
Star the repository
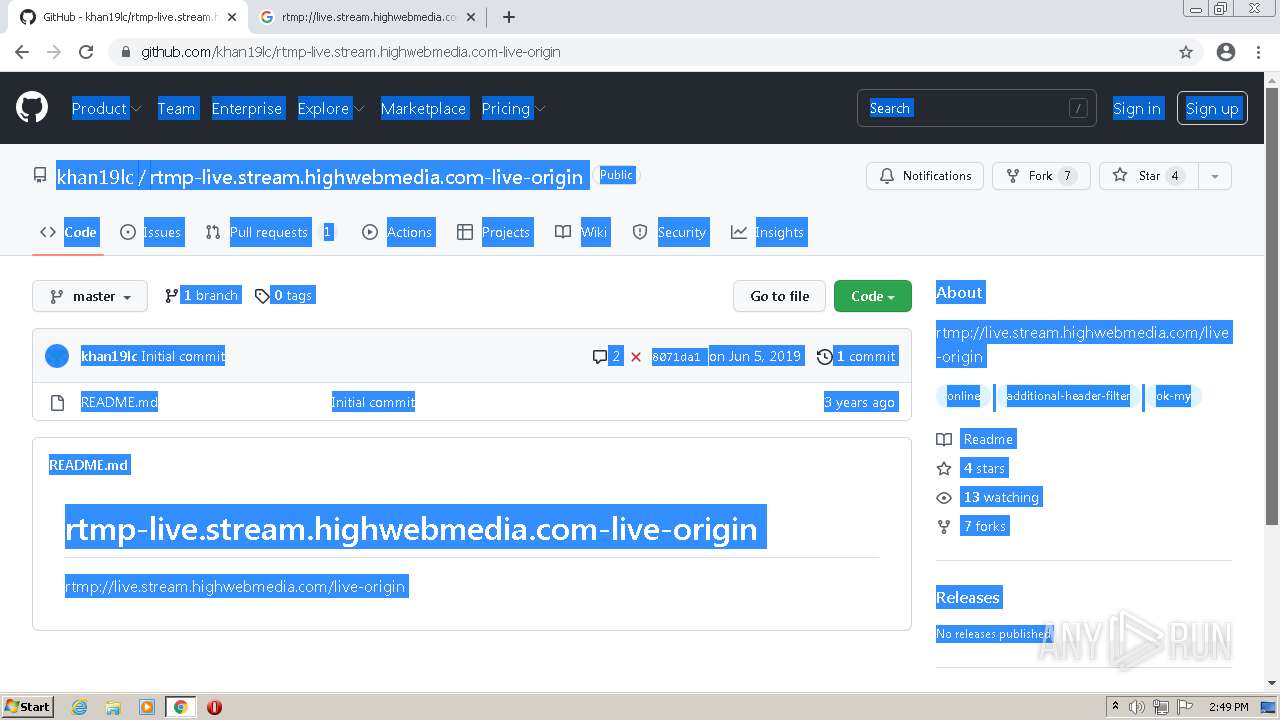(1148, 176)
